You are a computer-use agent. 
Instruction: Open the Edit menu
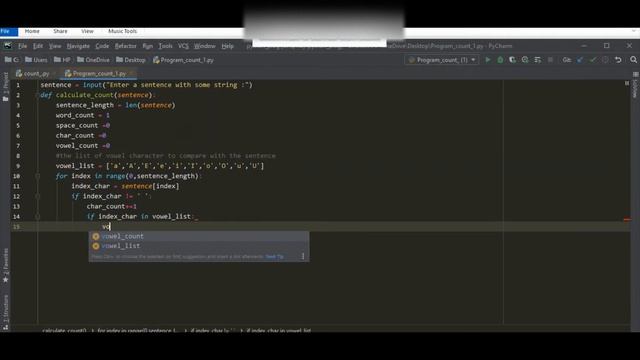(x=38, y=46)
